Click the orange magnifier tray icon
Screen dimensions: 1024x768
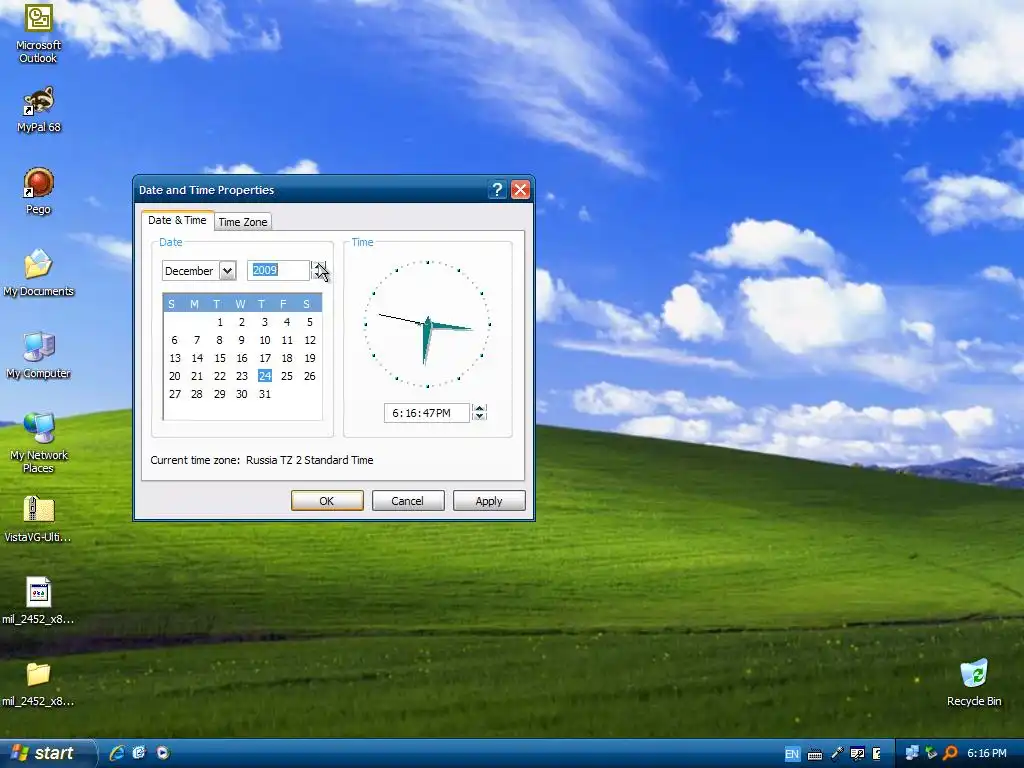pos(950,753)
